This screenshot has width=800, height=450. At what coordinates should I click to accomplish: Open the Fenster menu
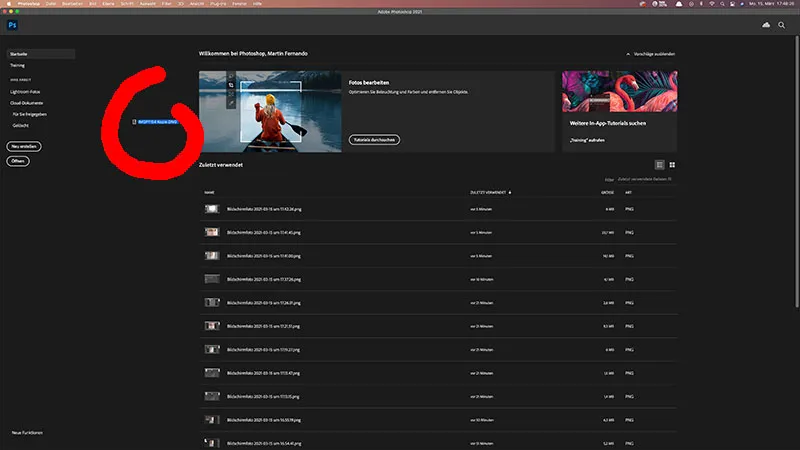click(239, 4)
